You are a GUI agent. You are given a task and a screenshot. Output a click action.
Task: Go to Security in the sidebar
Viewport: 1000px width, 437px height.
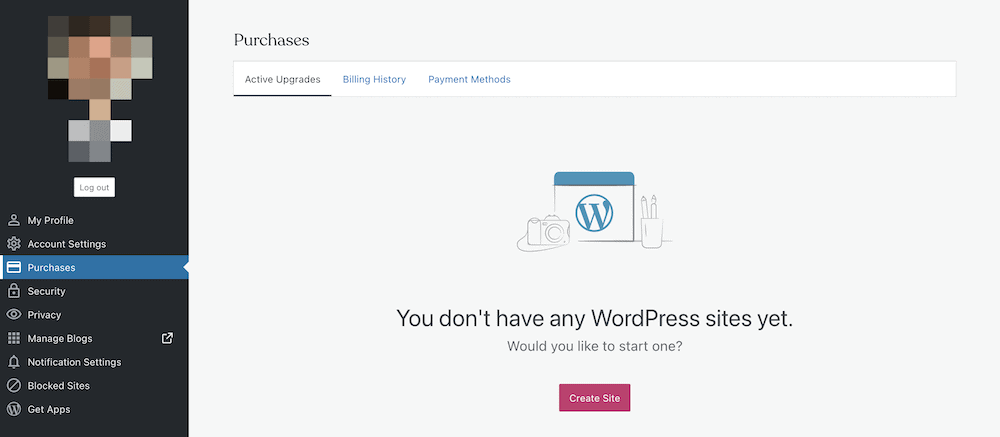(x=94, y=292)
